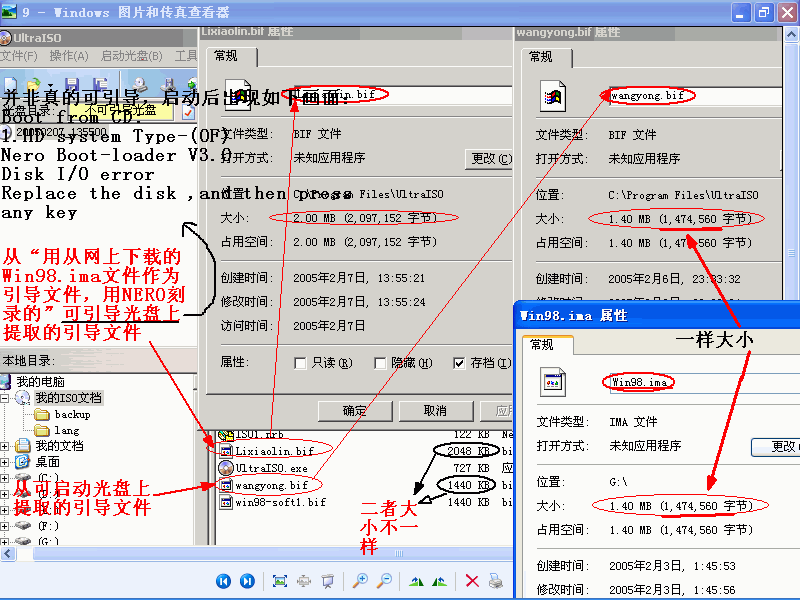
Task: Click the Lixiaolin.bif file icon in list
Action: coord(226,451)
